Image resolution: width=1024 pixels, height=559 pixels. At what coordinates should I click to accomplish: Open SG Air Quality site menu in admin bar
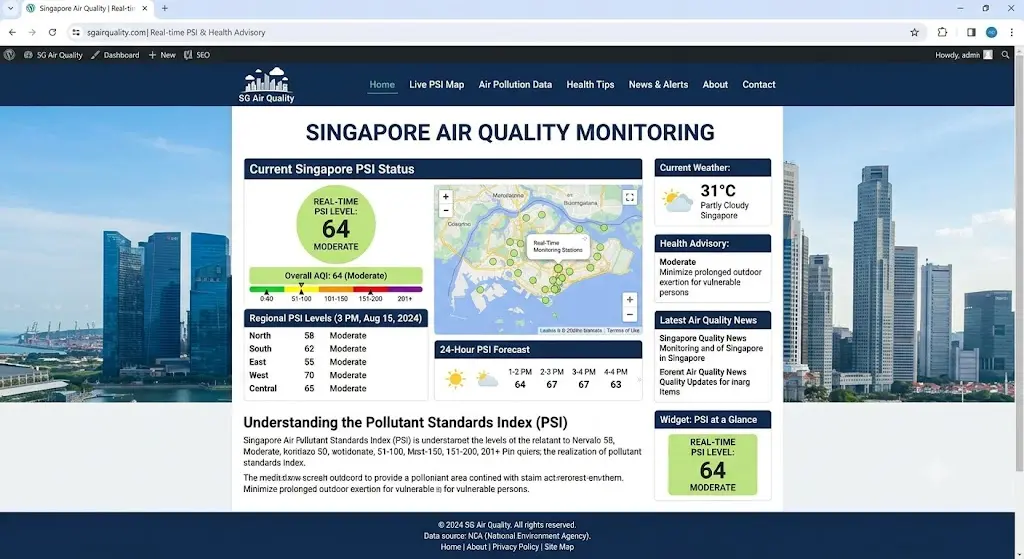coord(53,55)
